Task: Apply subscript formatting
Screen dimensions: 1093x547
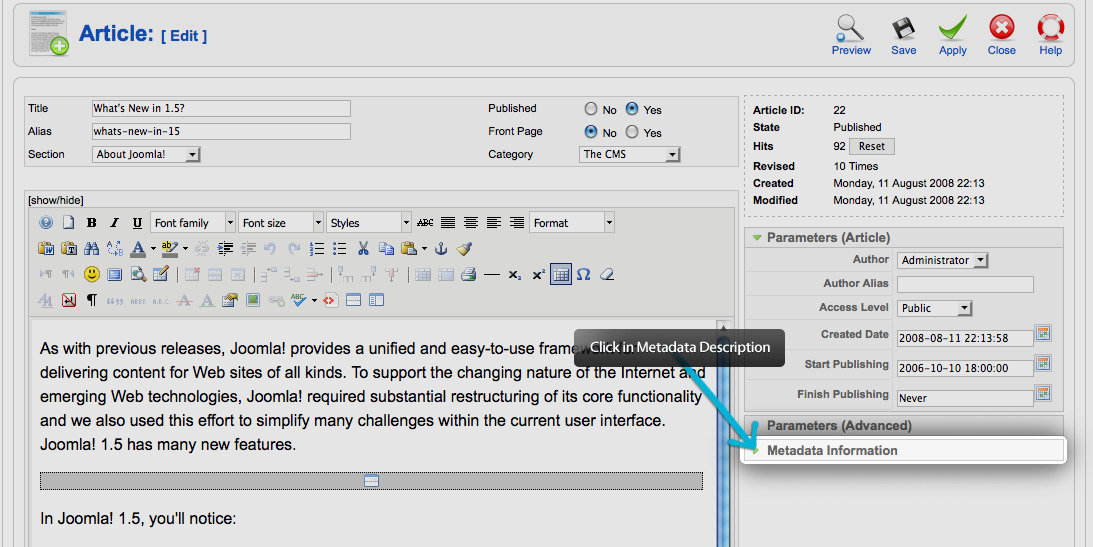Action: pos(514,275)
